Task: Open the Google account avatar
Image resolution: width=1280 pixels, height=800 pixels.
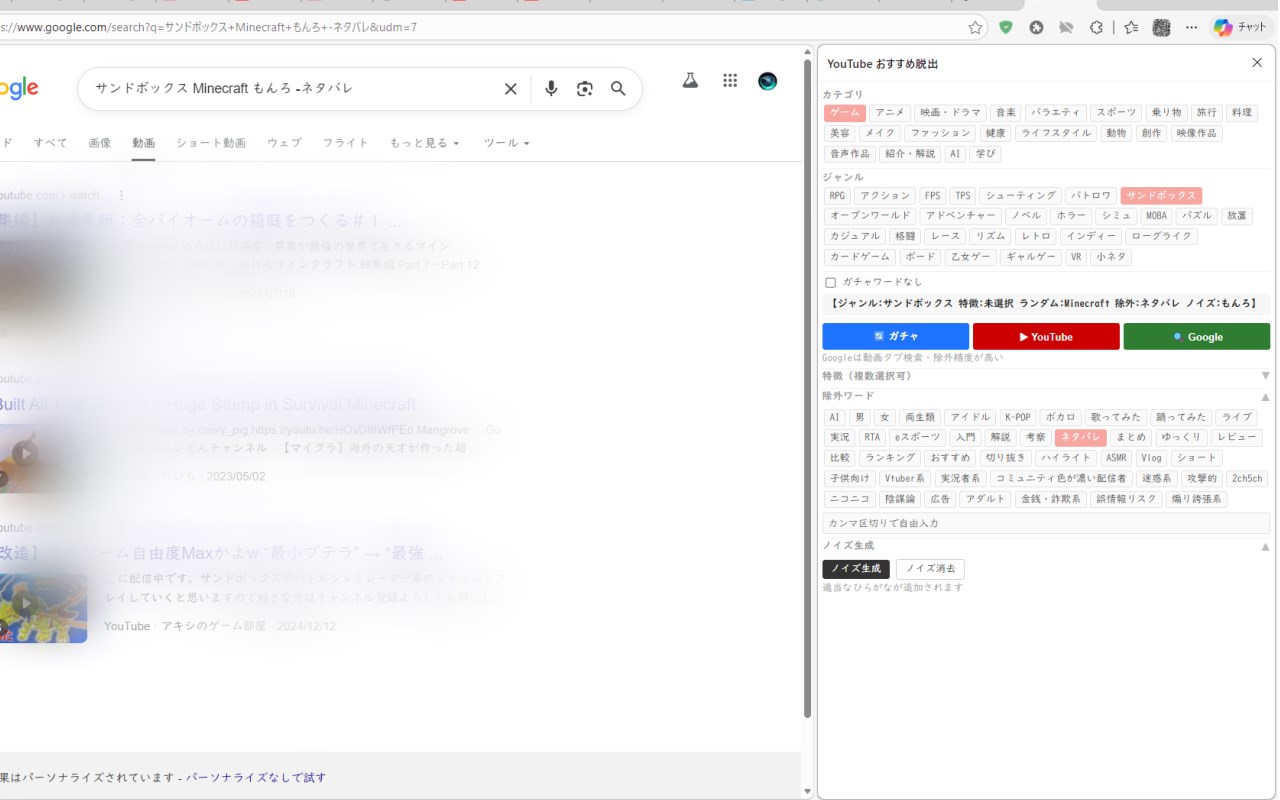Action: click(768, 81)
